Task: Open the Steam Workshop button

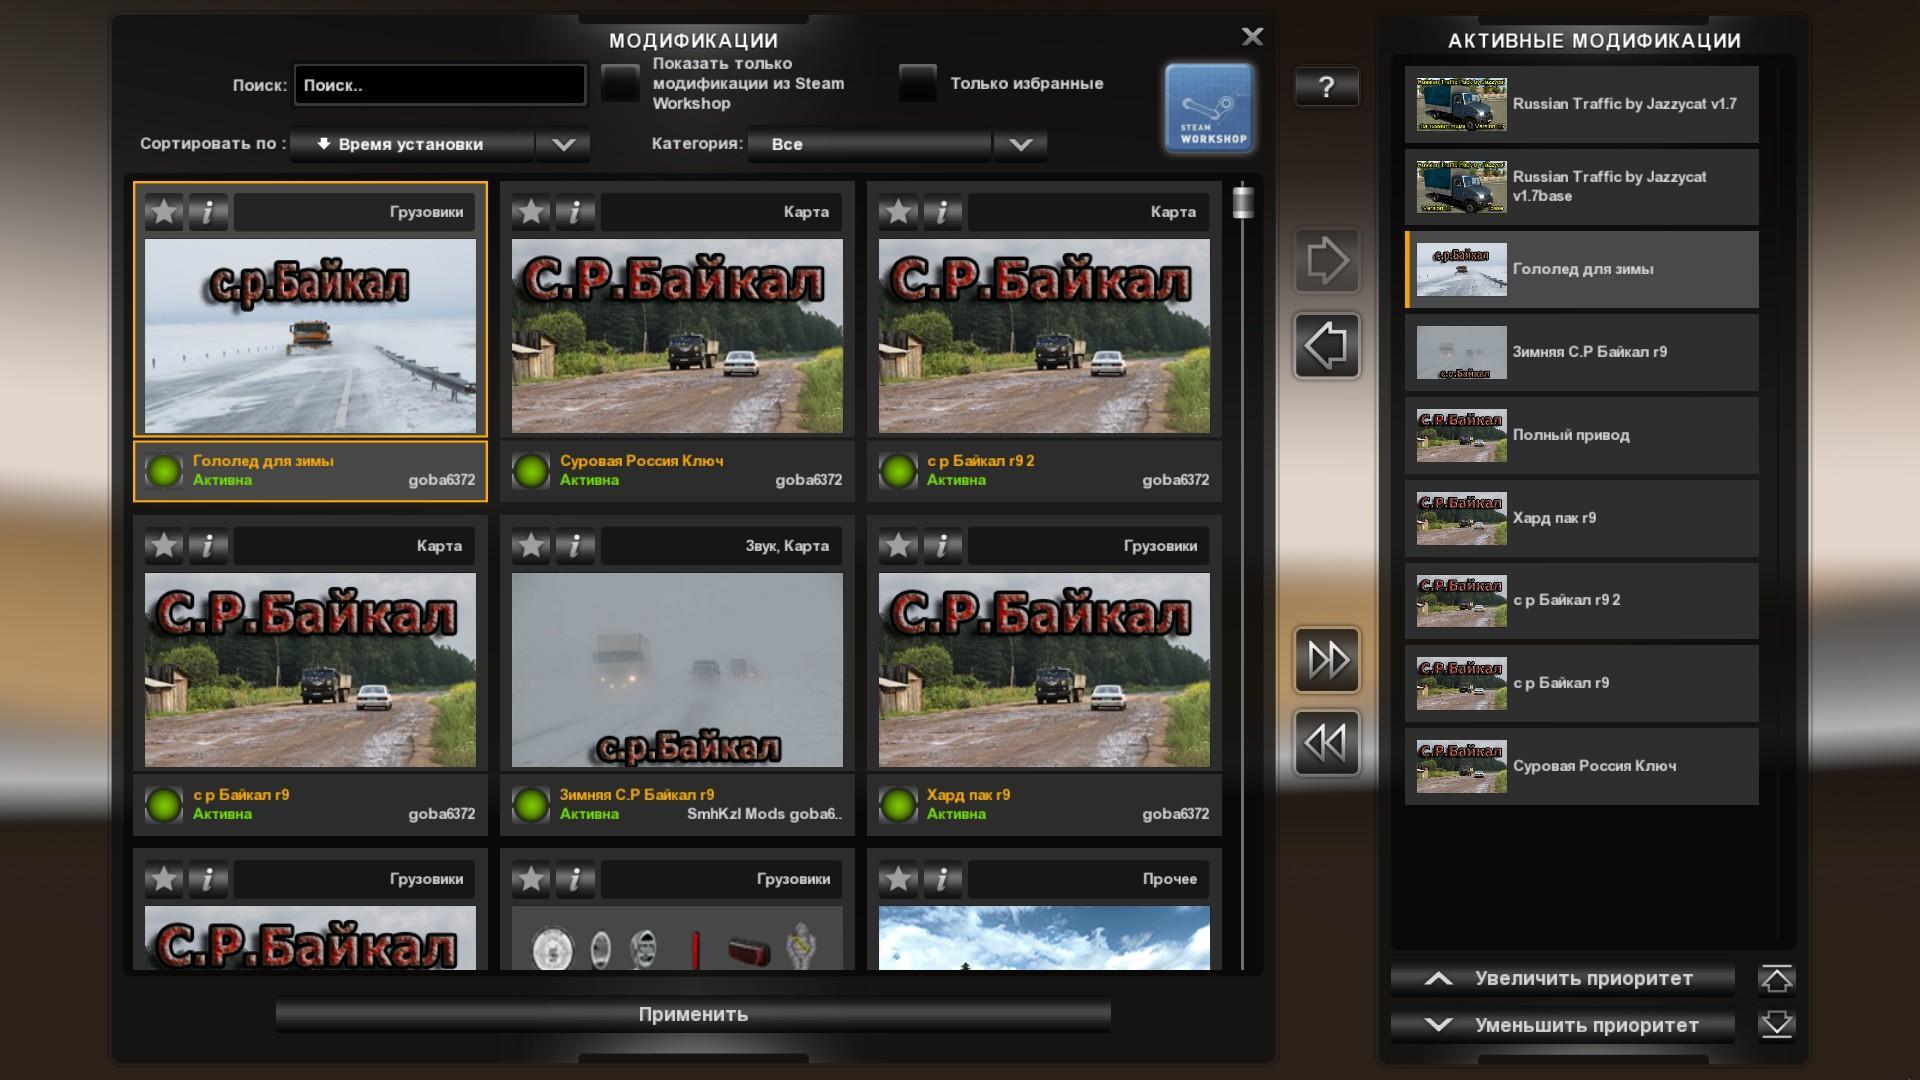Action: (1209, 108)
